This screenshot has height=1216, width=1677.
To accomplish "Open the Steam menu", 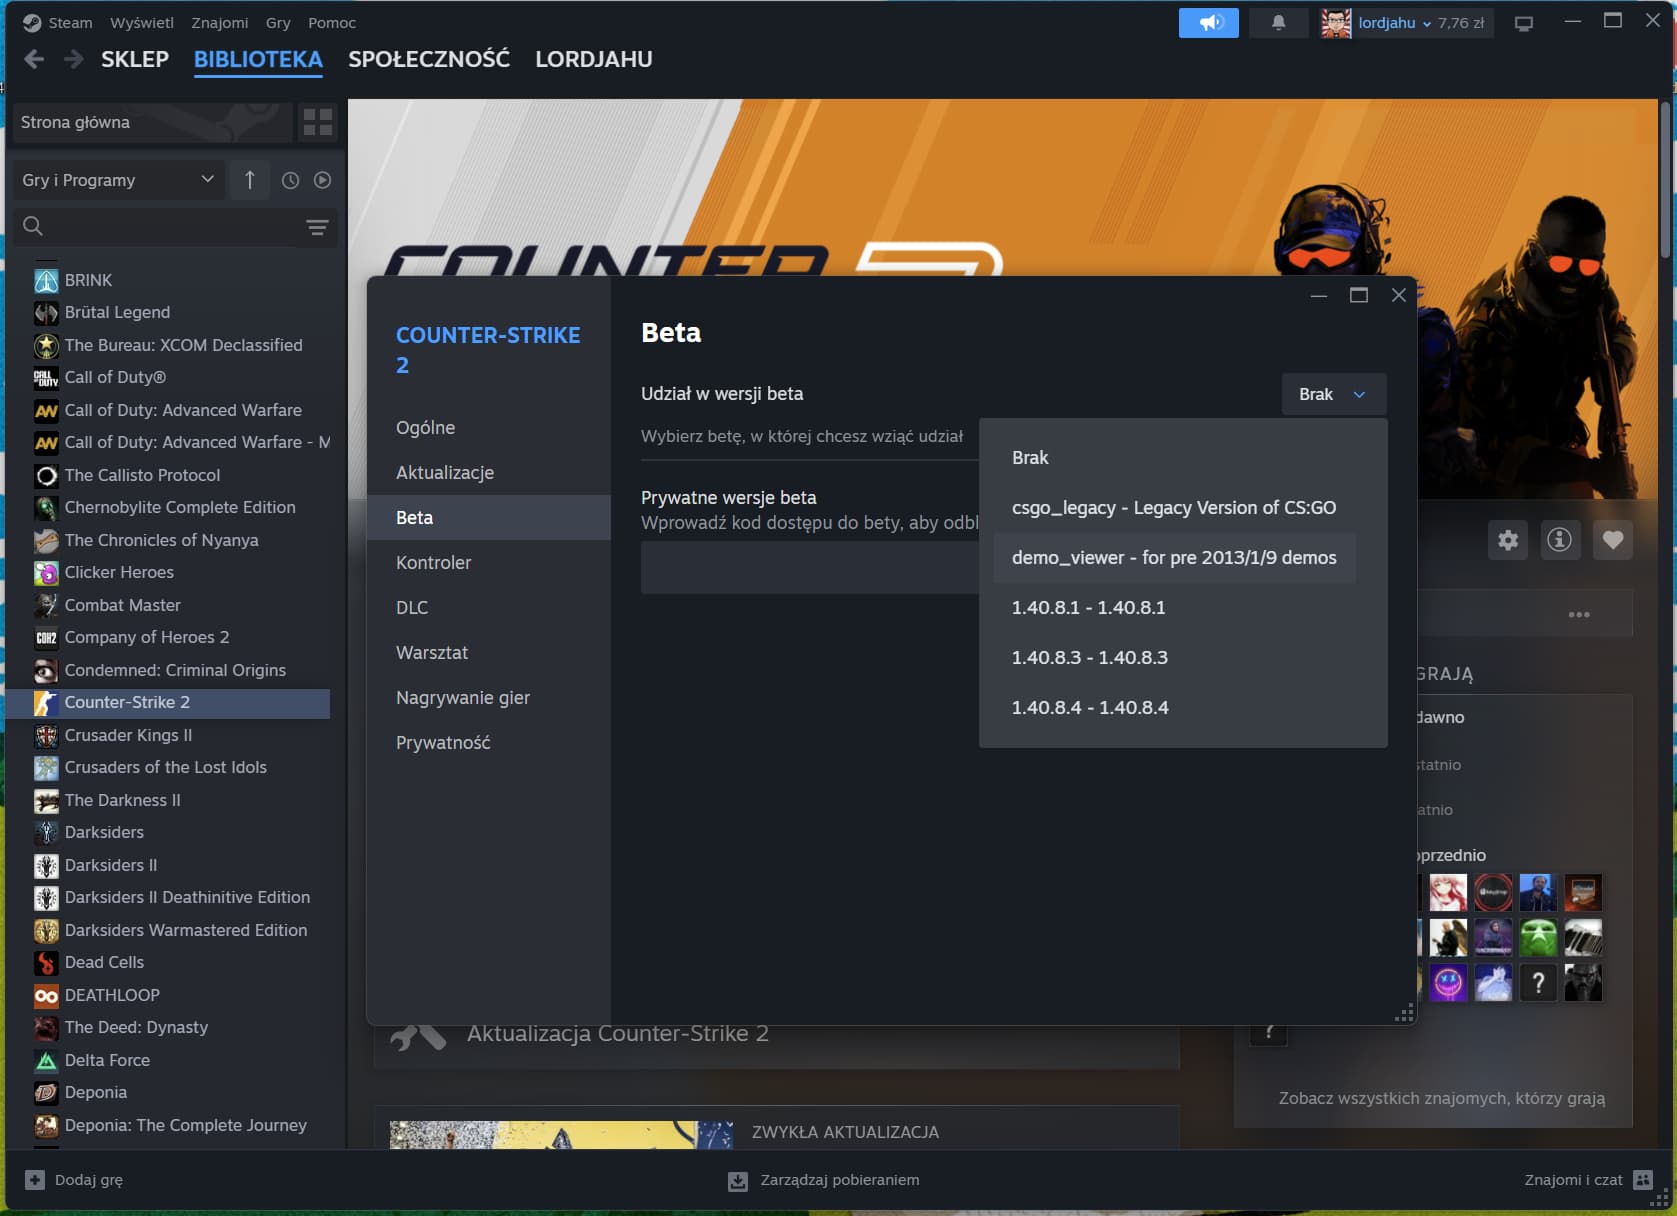I will click(x=70, y=23).
